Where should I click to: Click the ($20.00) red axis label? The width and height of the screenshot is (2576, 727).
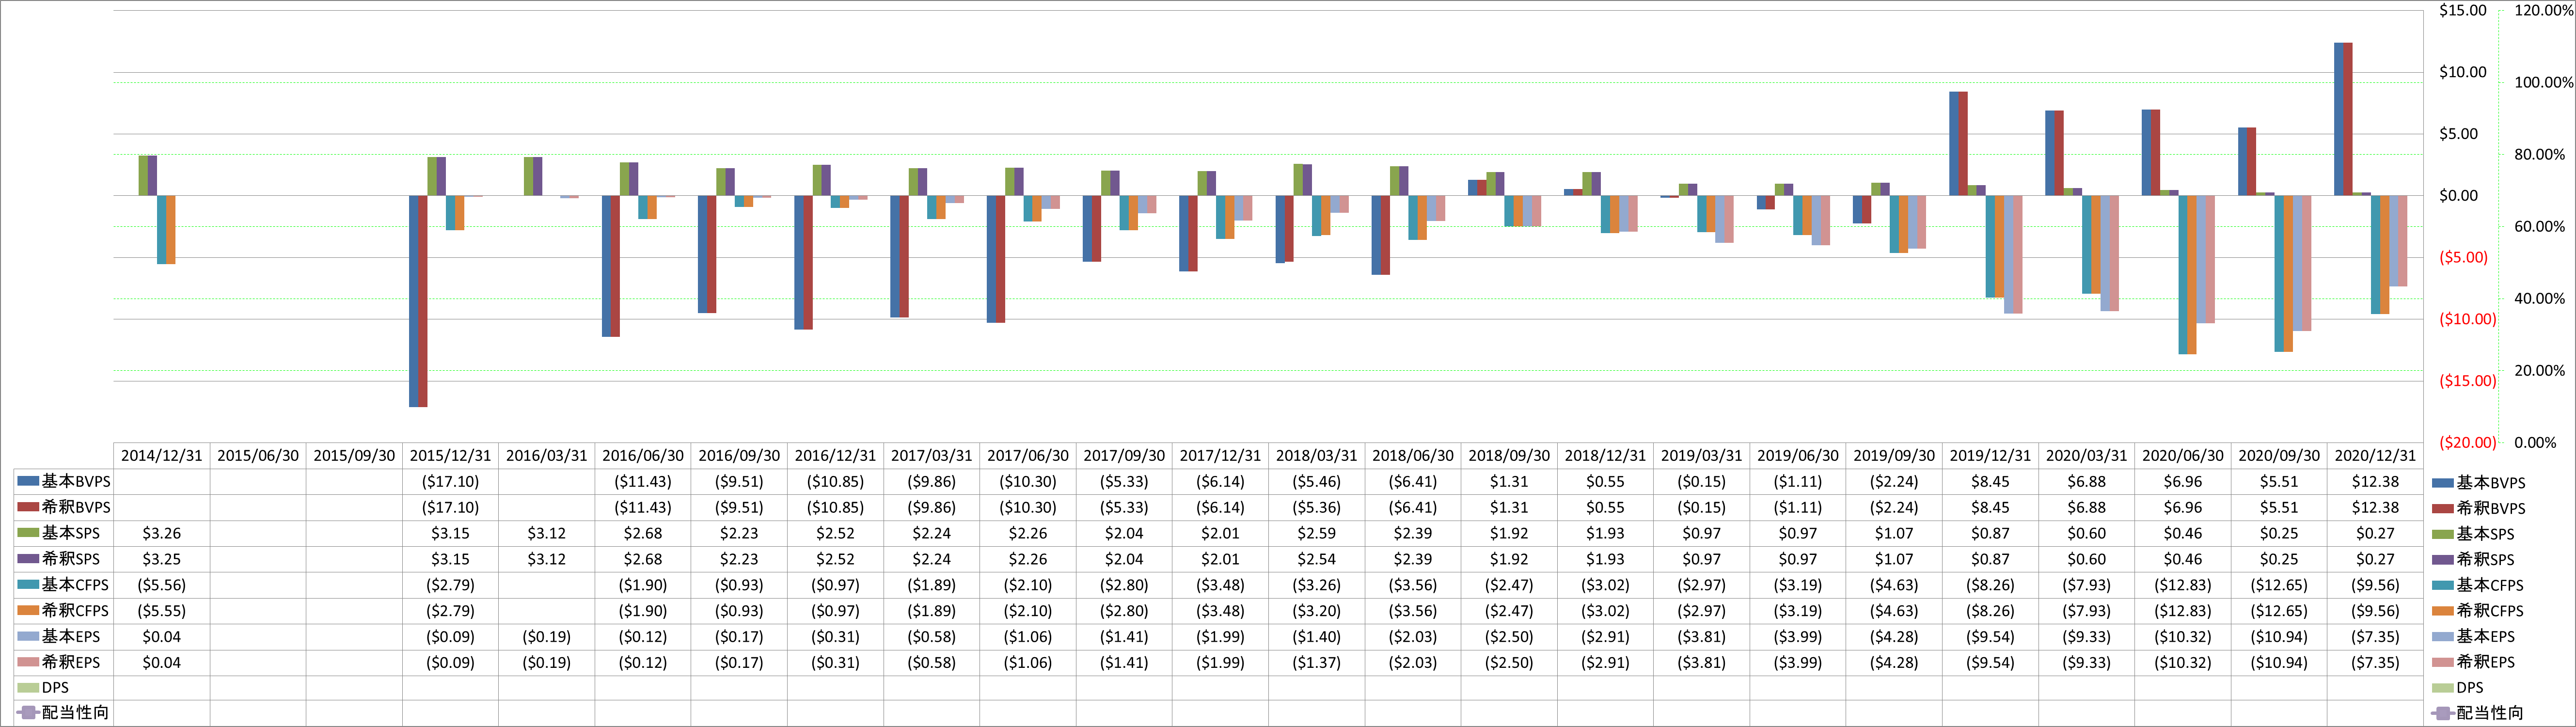(x=2467, y=442)
